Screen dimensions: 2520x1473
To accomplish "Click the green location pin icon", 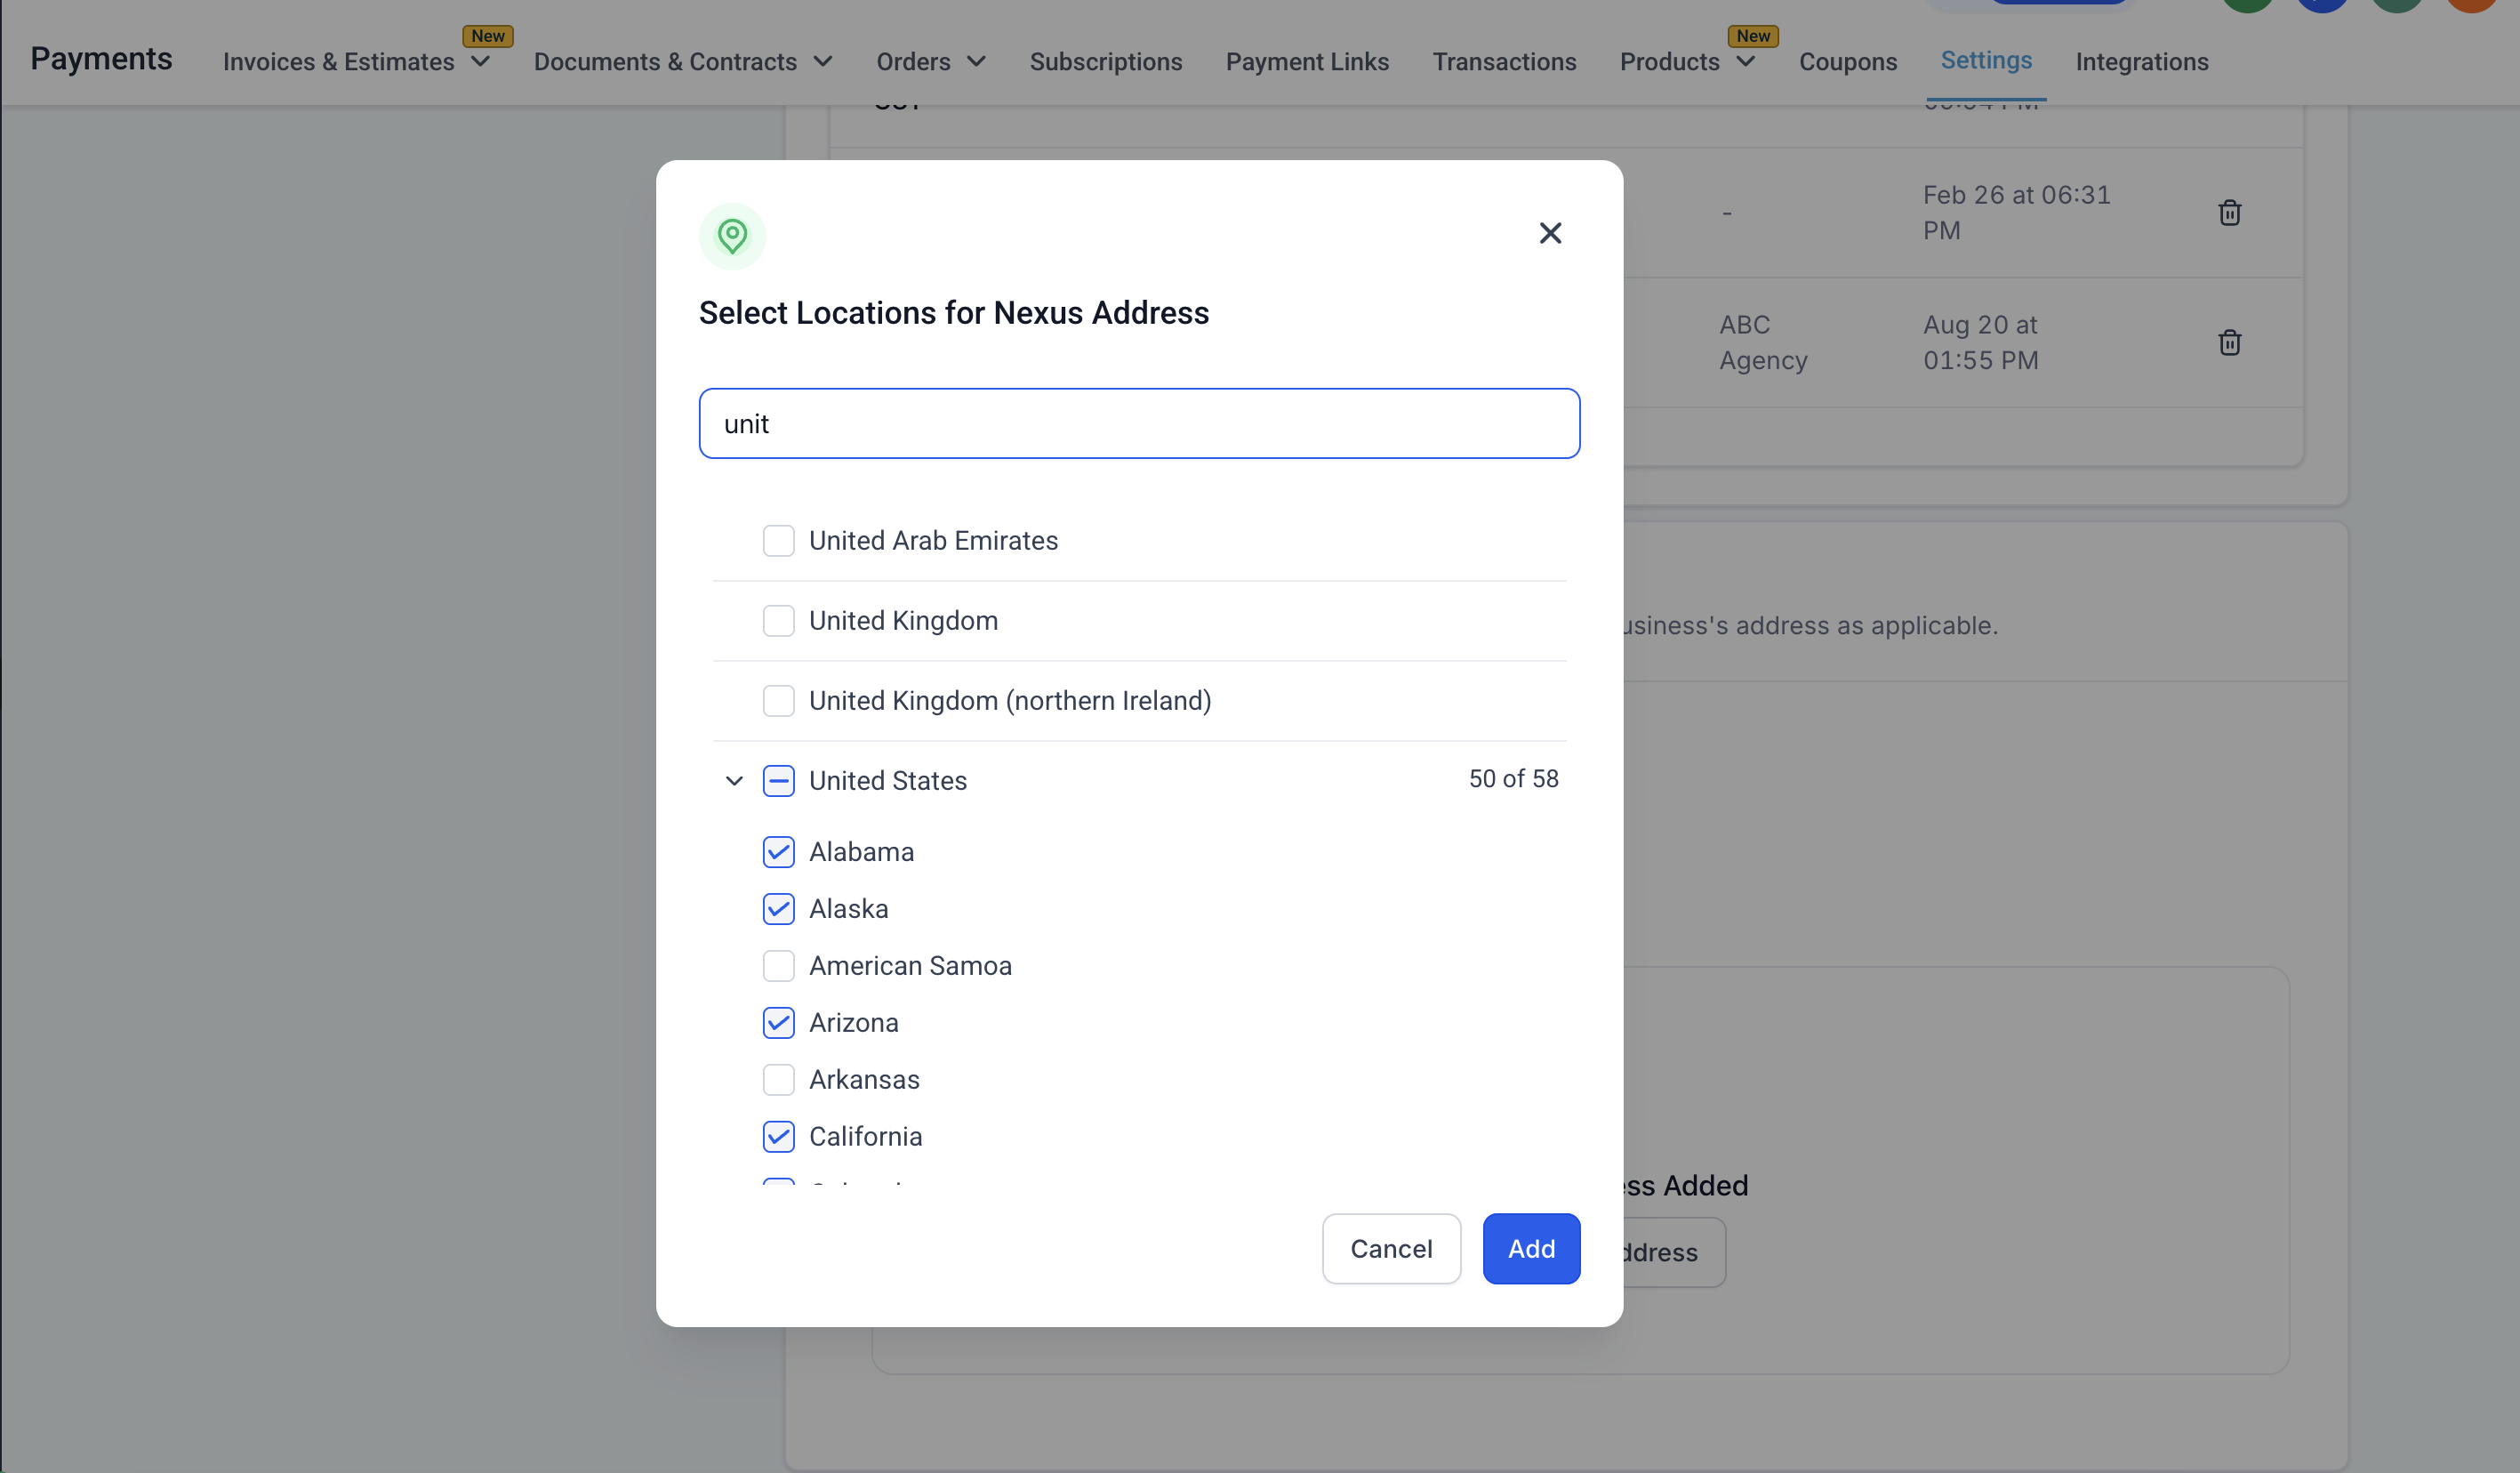I will tap(732, 236).
